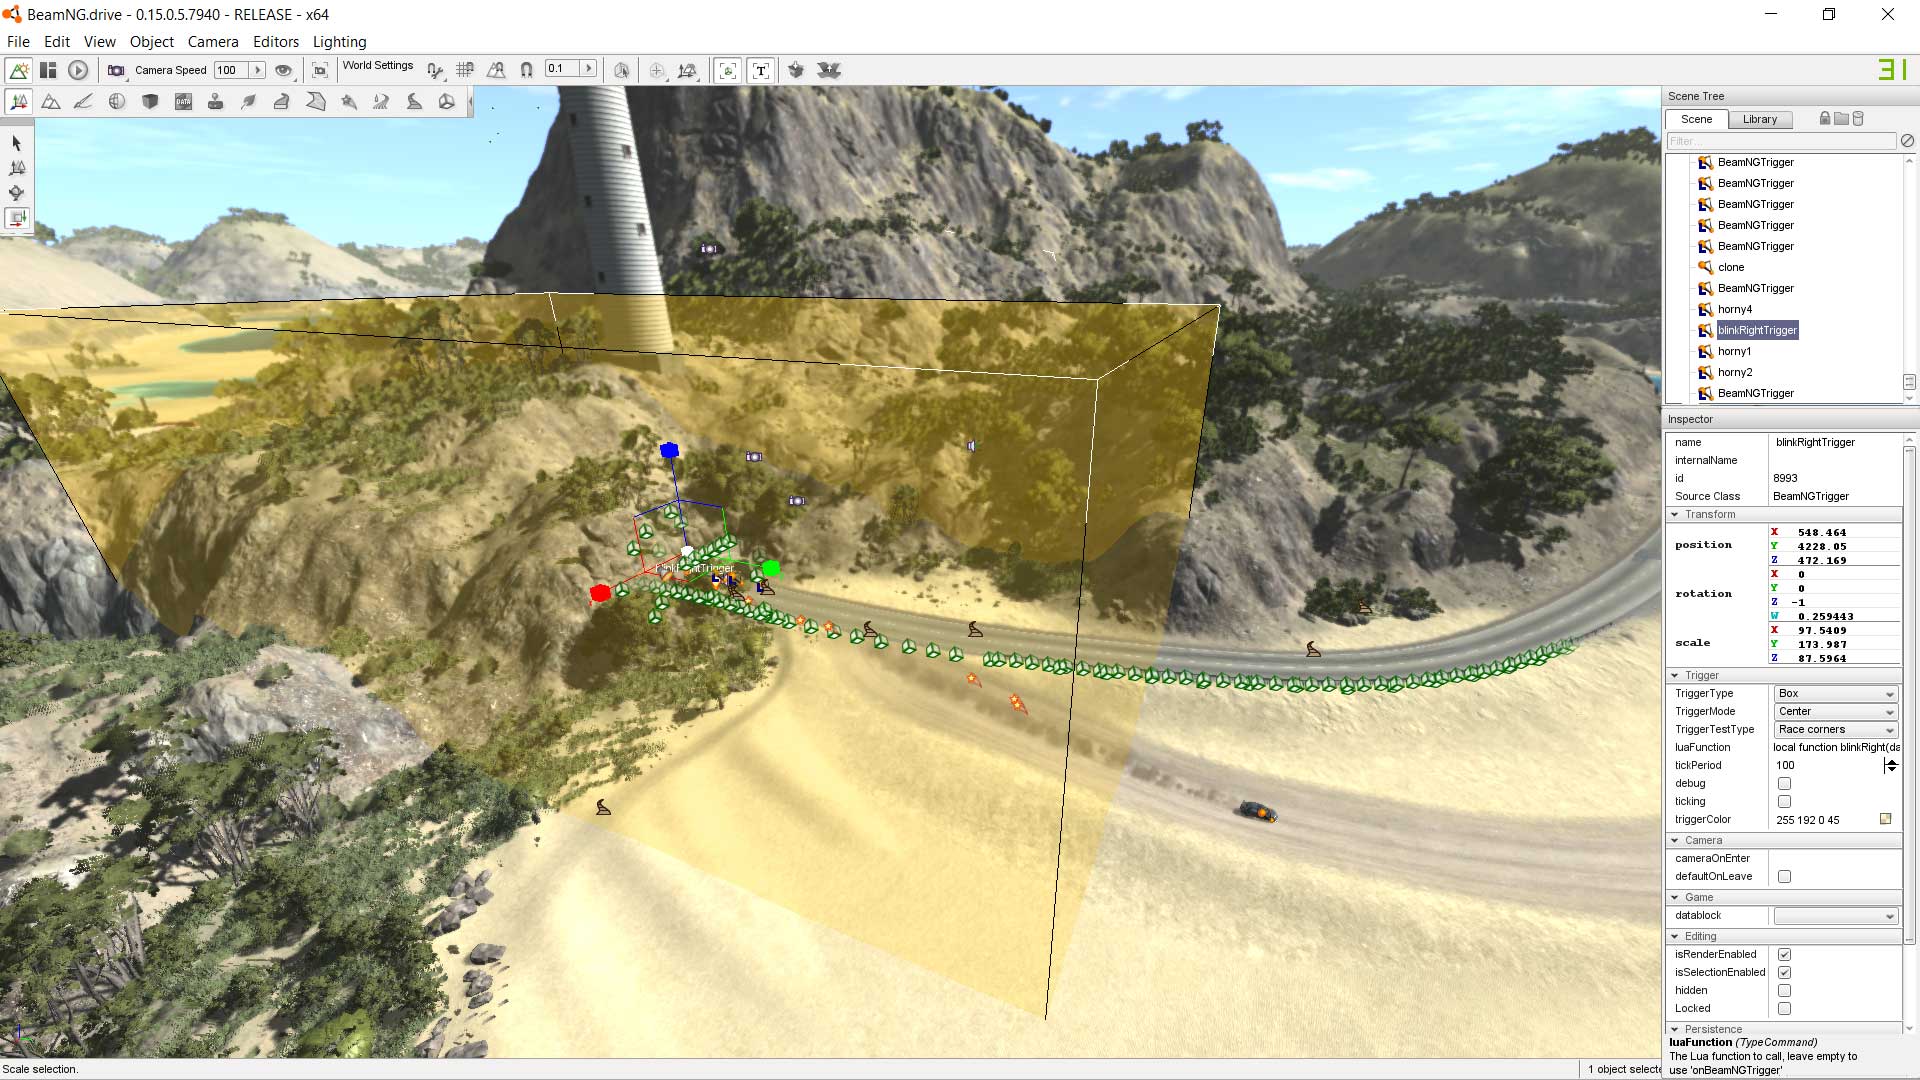The width and height of the screenshot is (1920, 1080).
Task: Open the Datablock Editor icon
Action: [x=183, y=101]
